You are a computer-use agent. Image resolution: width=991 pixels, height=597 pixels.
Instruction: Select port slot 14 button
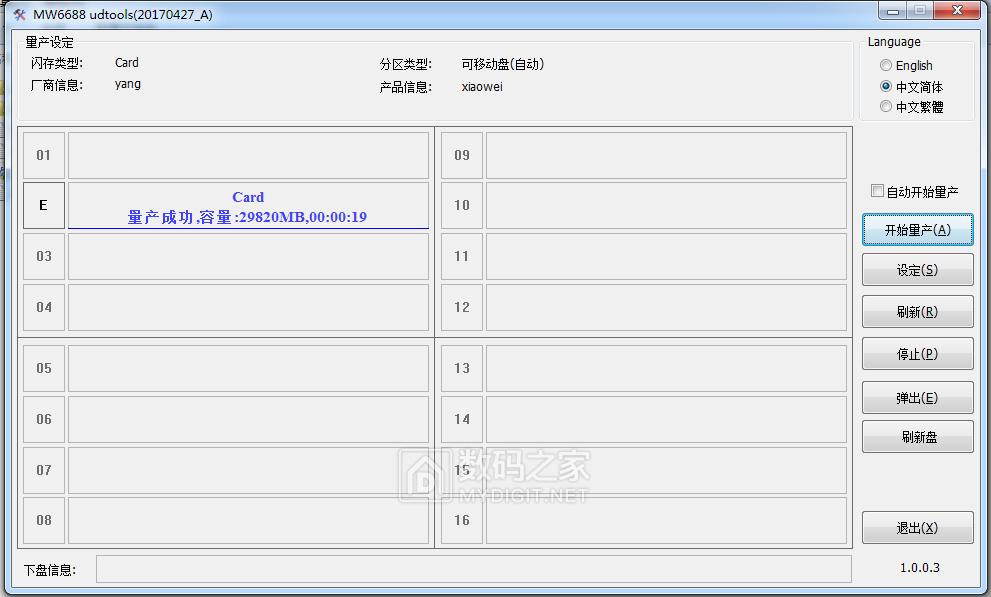pos(462,419)
